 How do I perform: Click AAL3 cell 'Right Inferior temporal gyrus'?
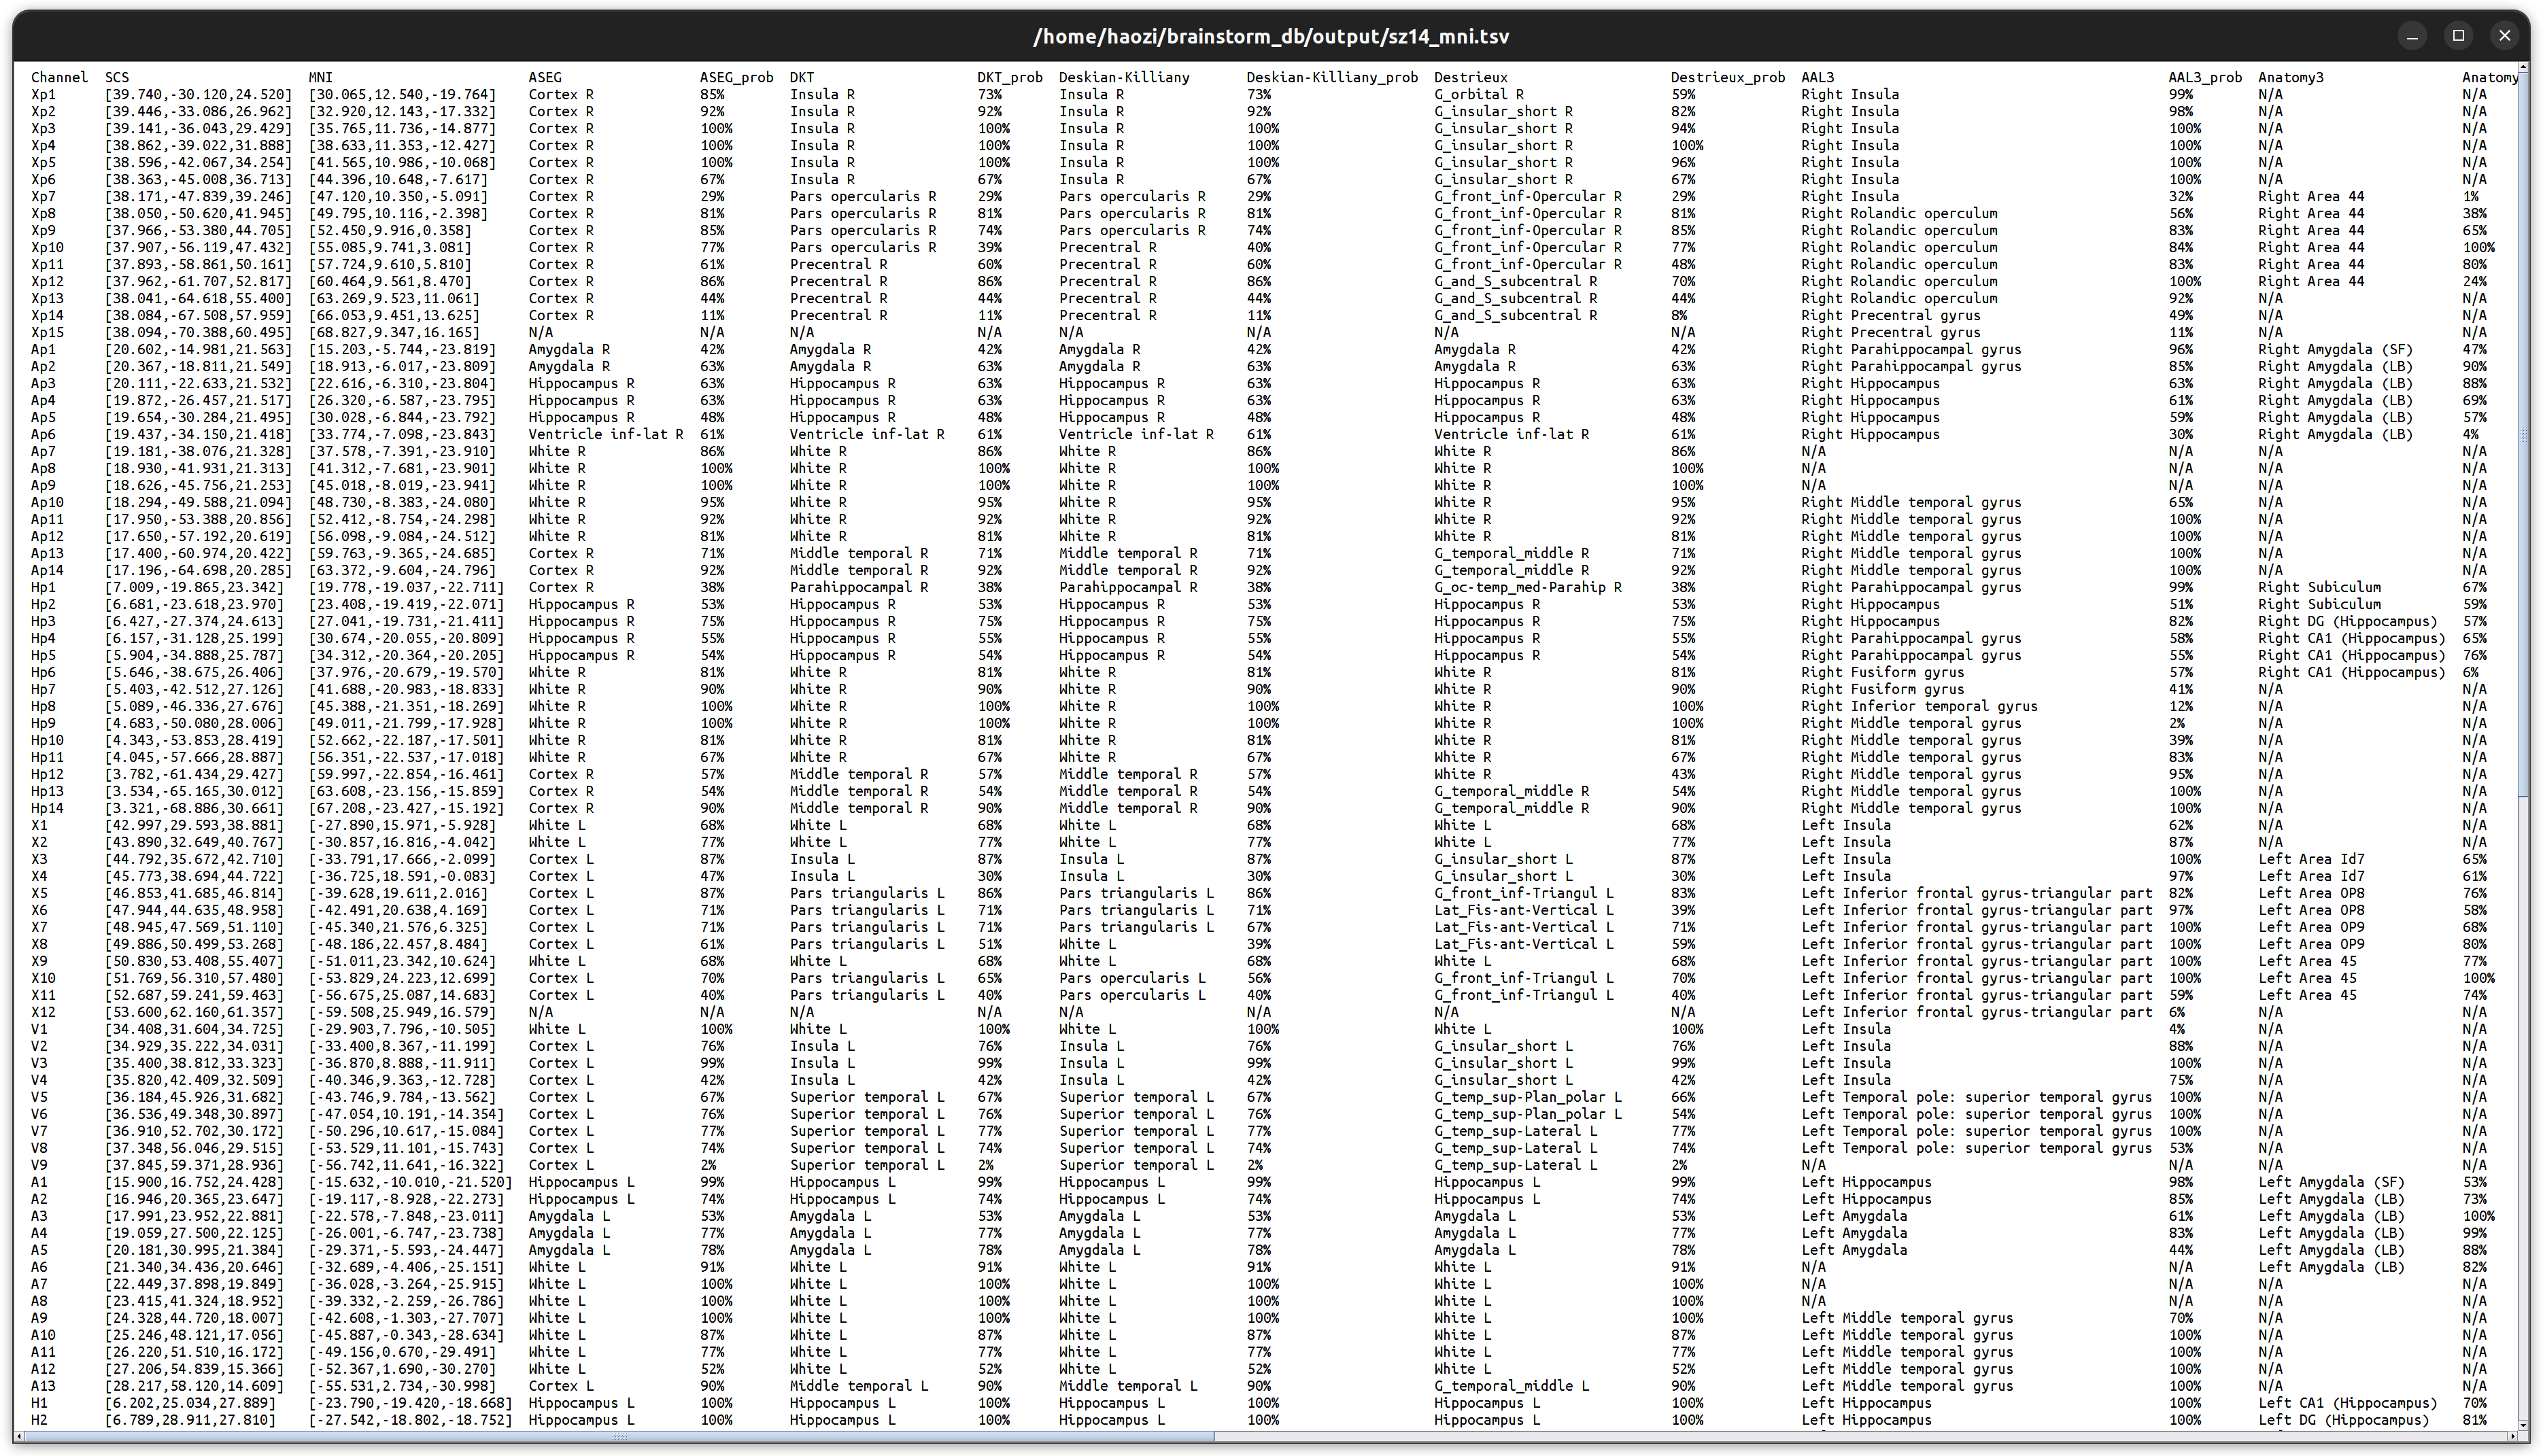(1919, 706)
